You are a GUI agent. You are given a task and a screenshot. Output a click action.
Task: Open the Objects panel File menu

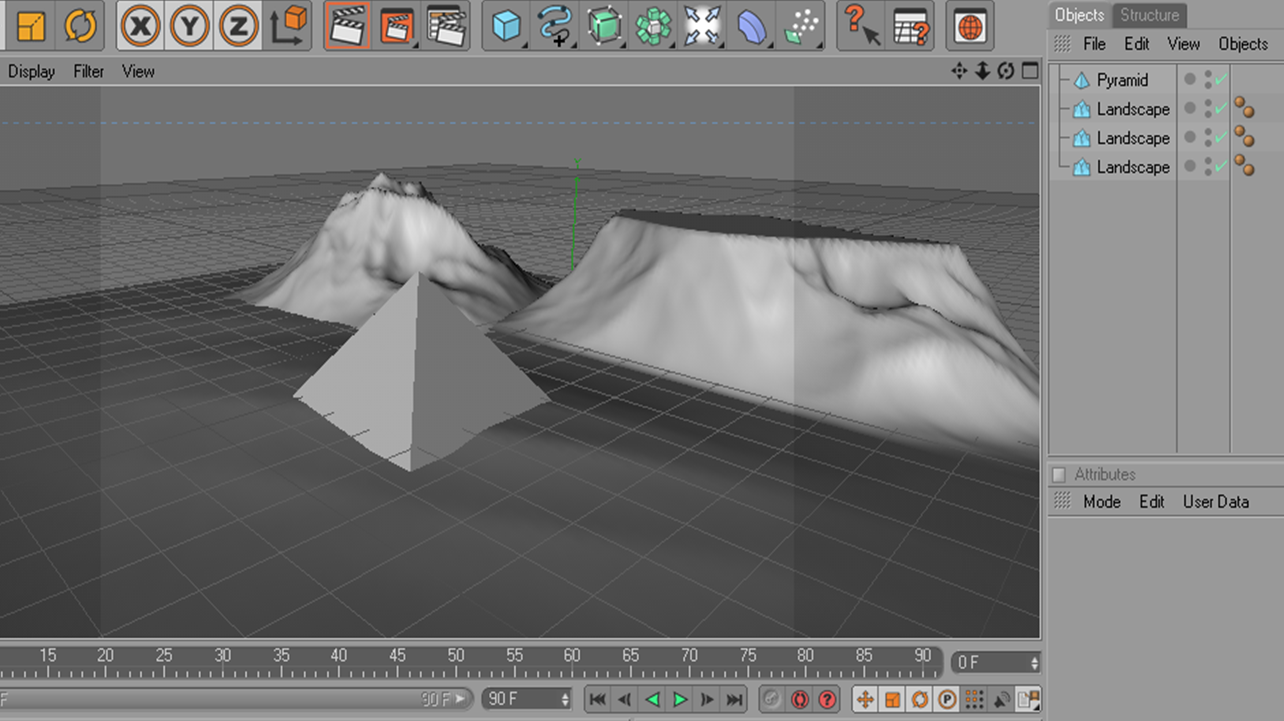point(1094,44)
